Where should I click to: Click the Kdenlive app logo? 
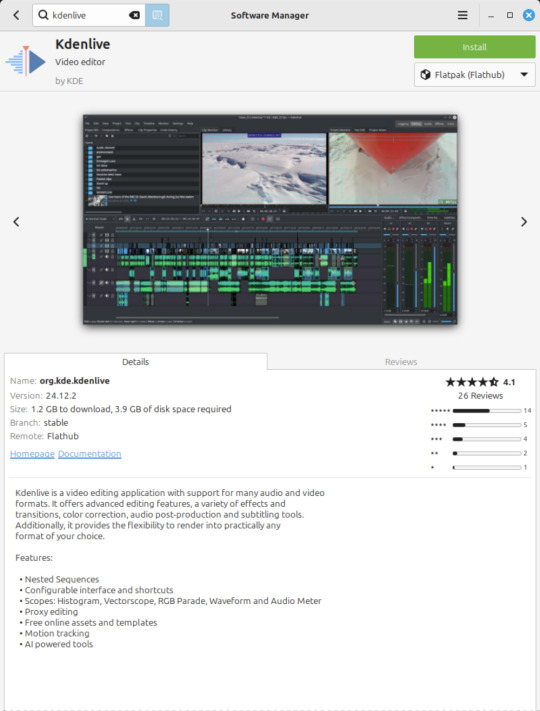click(x=26, y=61)
